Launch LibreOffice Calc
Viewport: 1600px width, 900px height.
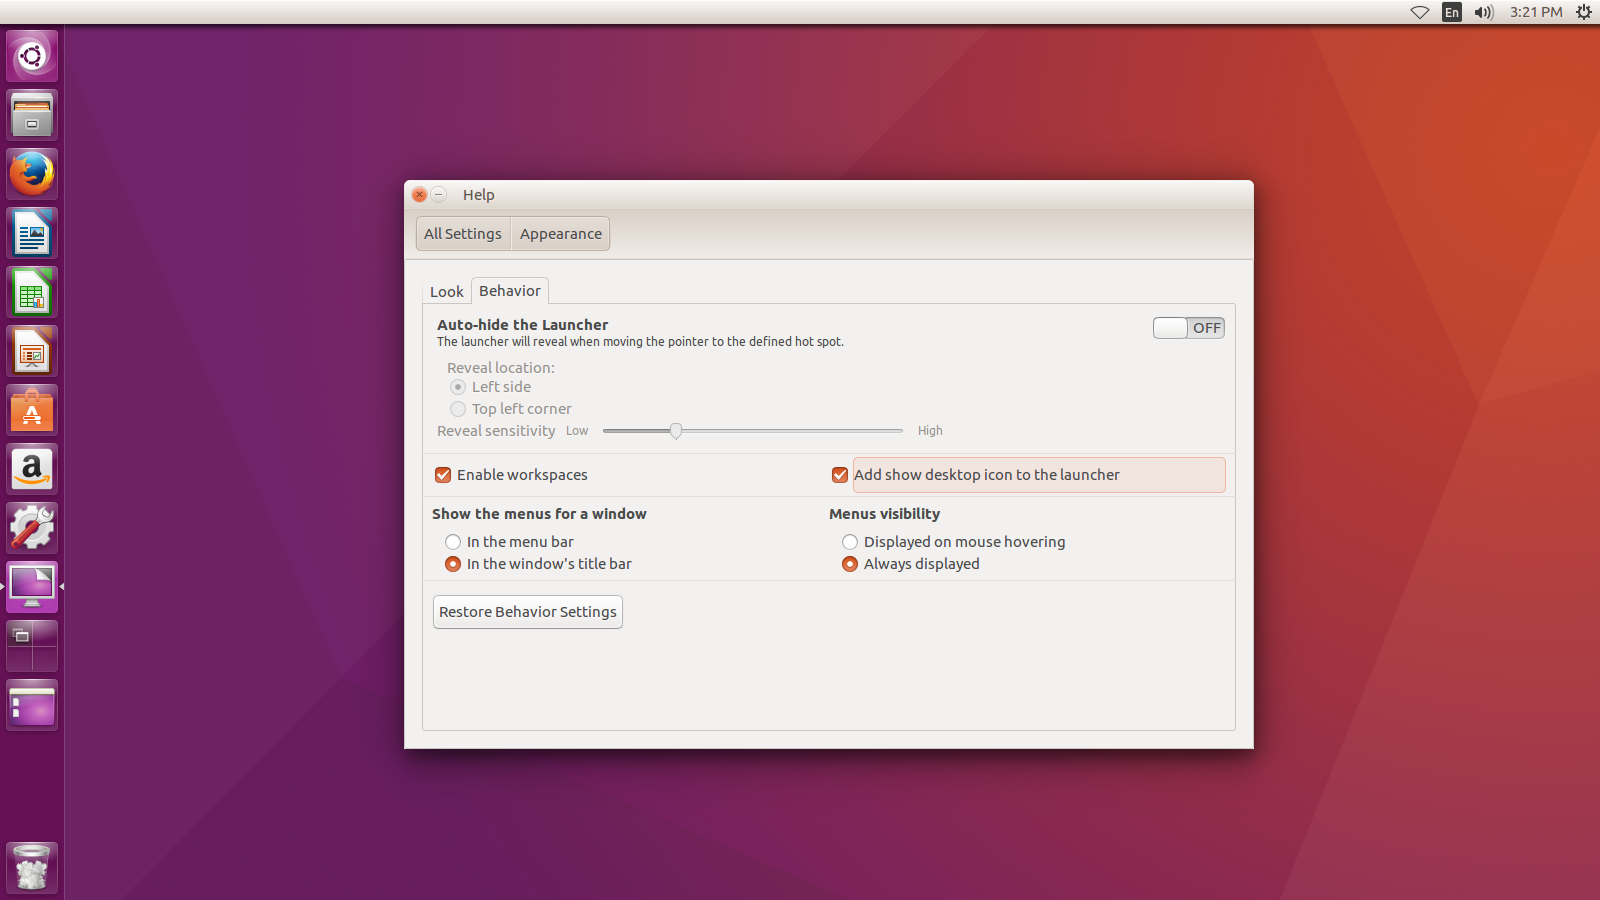[32, 292]
